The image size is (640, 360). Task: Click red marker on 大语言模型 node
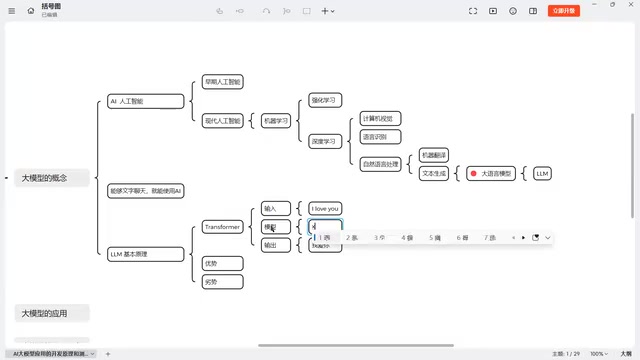point(473,173)
